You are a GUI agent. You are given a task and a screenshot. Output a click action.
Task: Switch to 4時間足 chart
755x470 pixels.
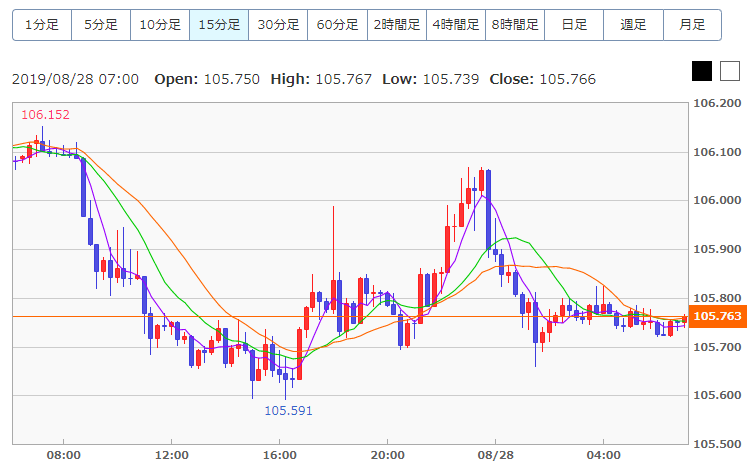(x=456, y=25)
